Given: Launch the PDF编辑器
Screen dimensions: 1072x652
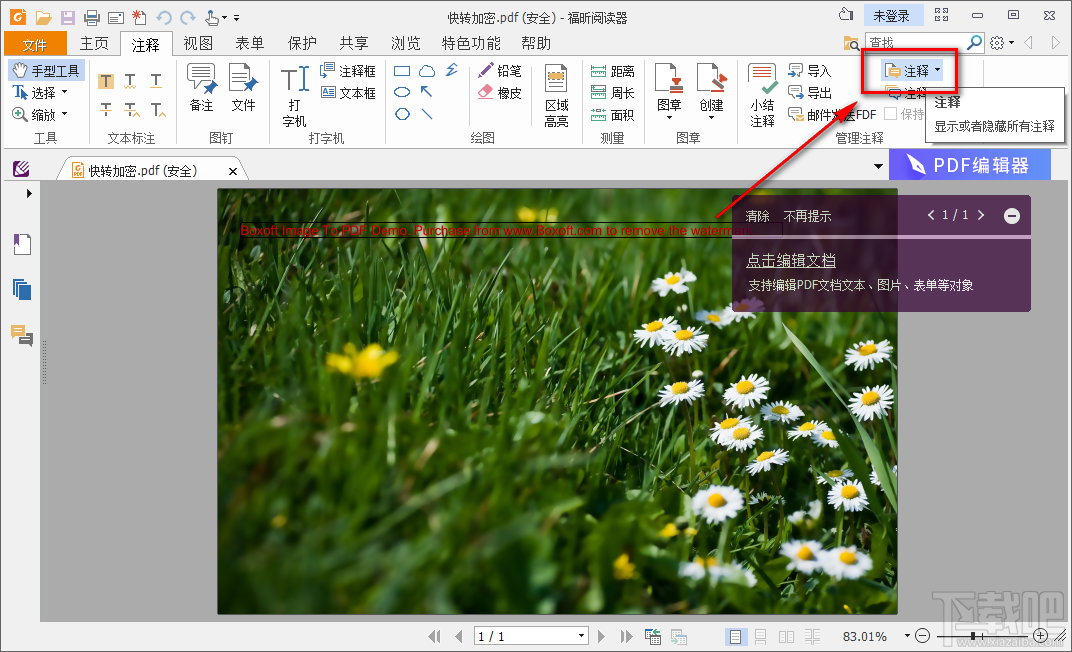Looking at the screenshot, I should pyautogui.click(x=970, y=162).
